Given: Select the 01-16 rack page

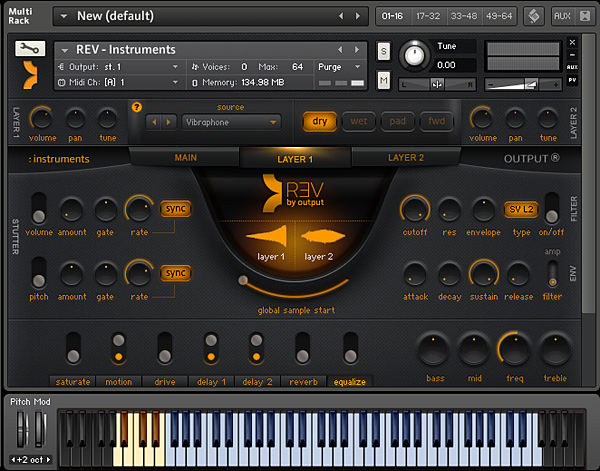Looking at the screenshot, I should tap(392, 16).
